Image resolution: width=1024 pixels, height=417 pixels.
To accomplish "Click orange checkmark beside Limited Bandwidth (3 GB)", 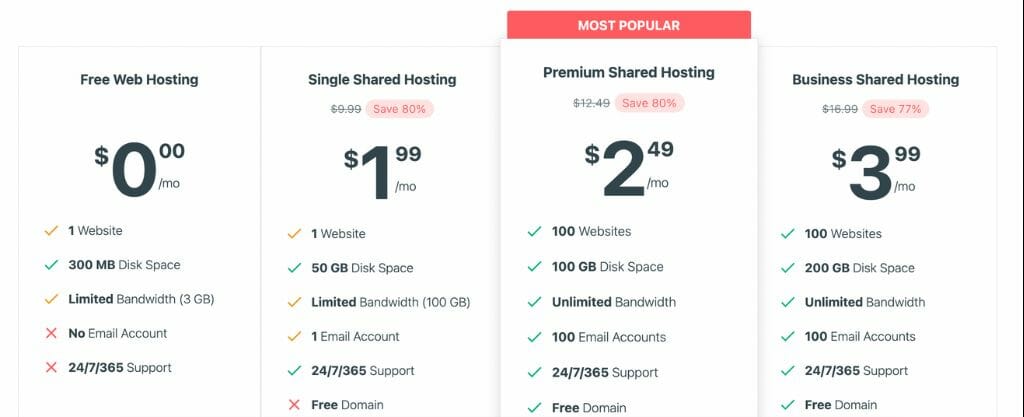I will [x=50, y=299].
